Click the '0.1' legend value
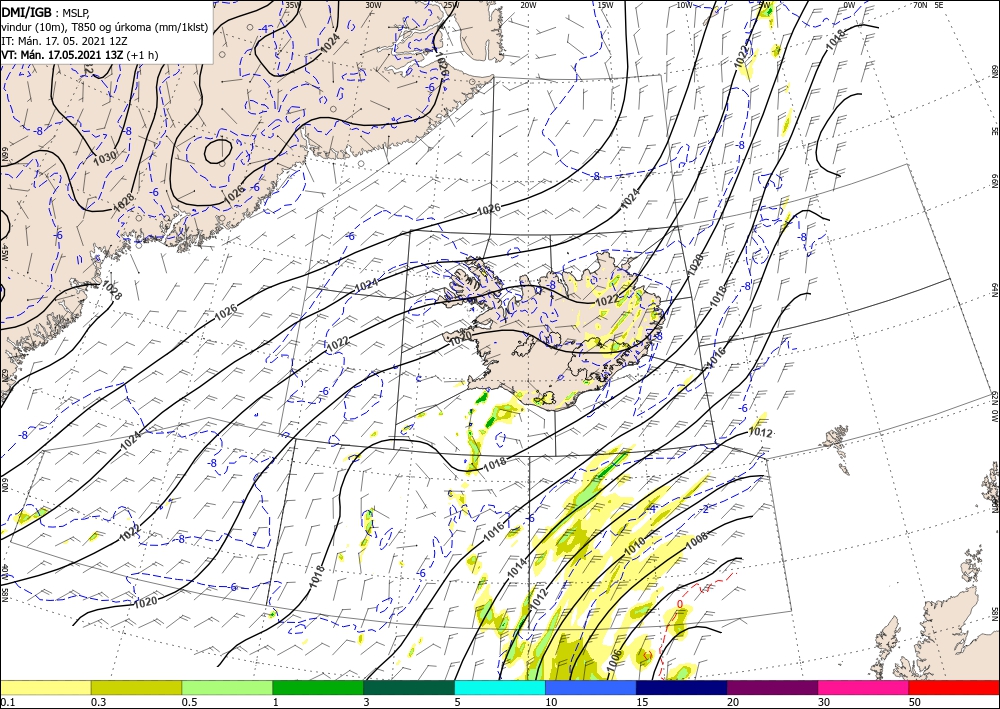Image resolution: width=1000 pixels, height=709 pixels. click(x=7, y=702)
